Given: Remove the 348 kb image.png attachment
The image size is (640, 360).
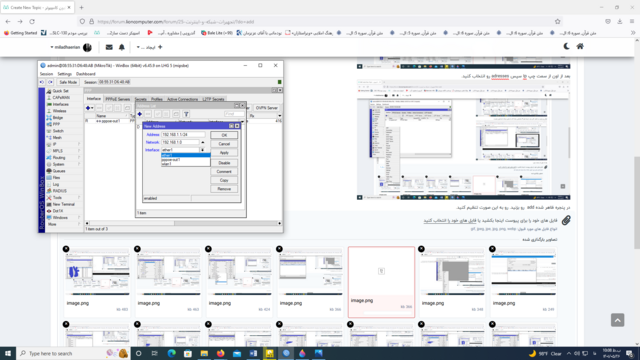Looking at the screenshot, I should pyautogui.click(x=421, y=249).
